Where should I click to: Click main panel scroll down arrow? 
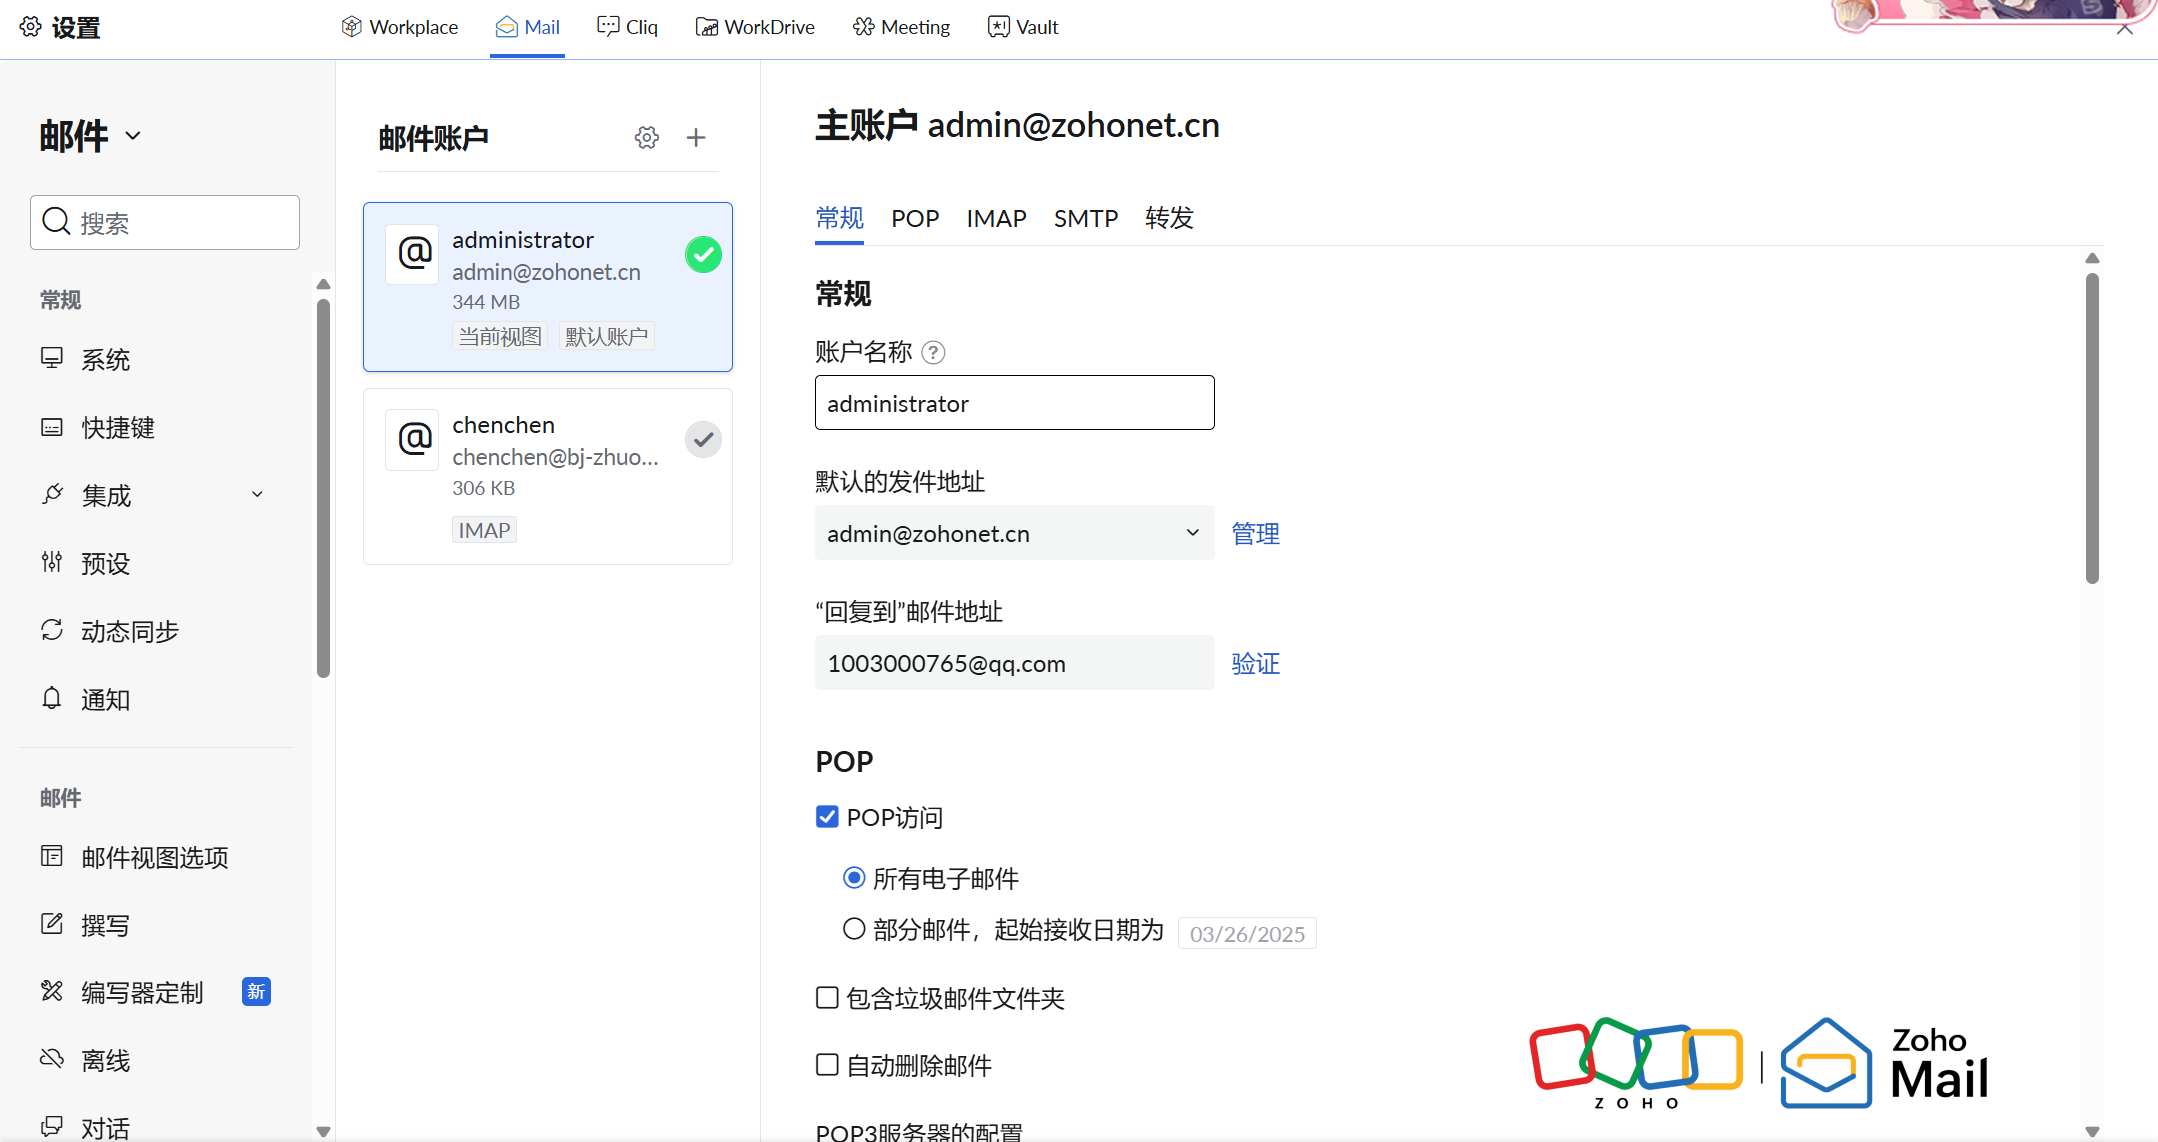tap(2092, 1131)
